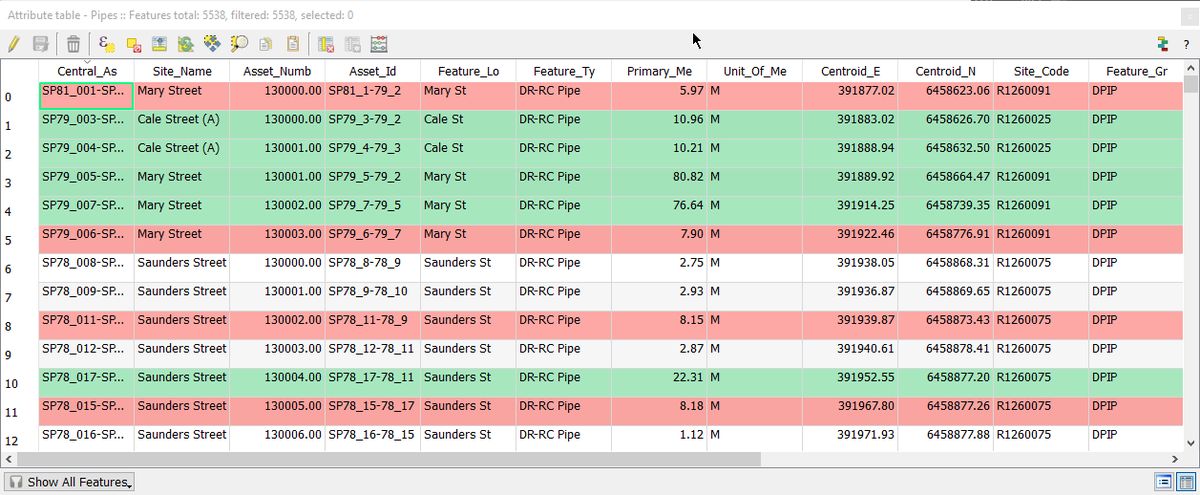Viewport: 1200px width, 495px height.
Task: Open the help question mark icon
Action: [x=1186, y=44]
